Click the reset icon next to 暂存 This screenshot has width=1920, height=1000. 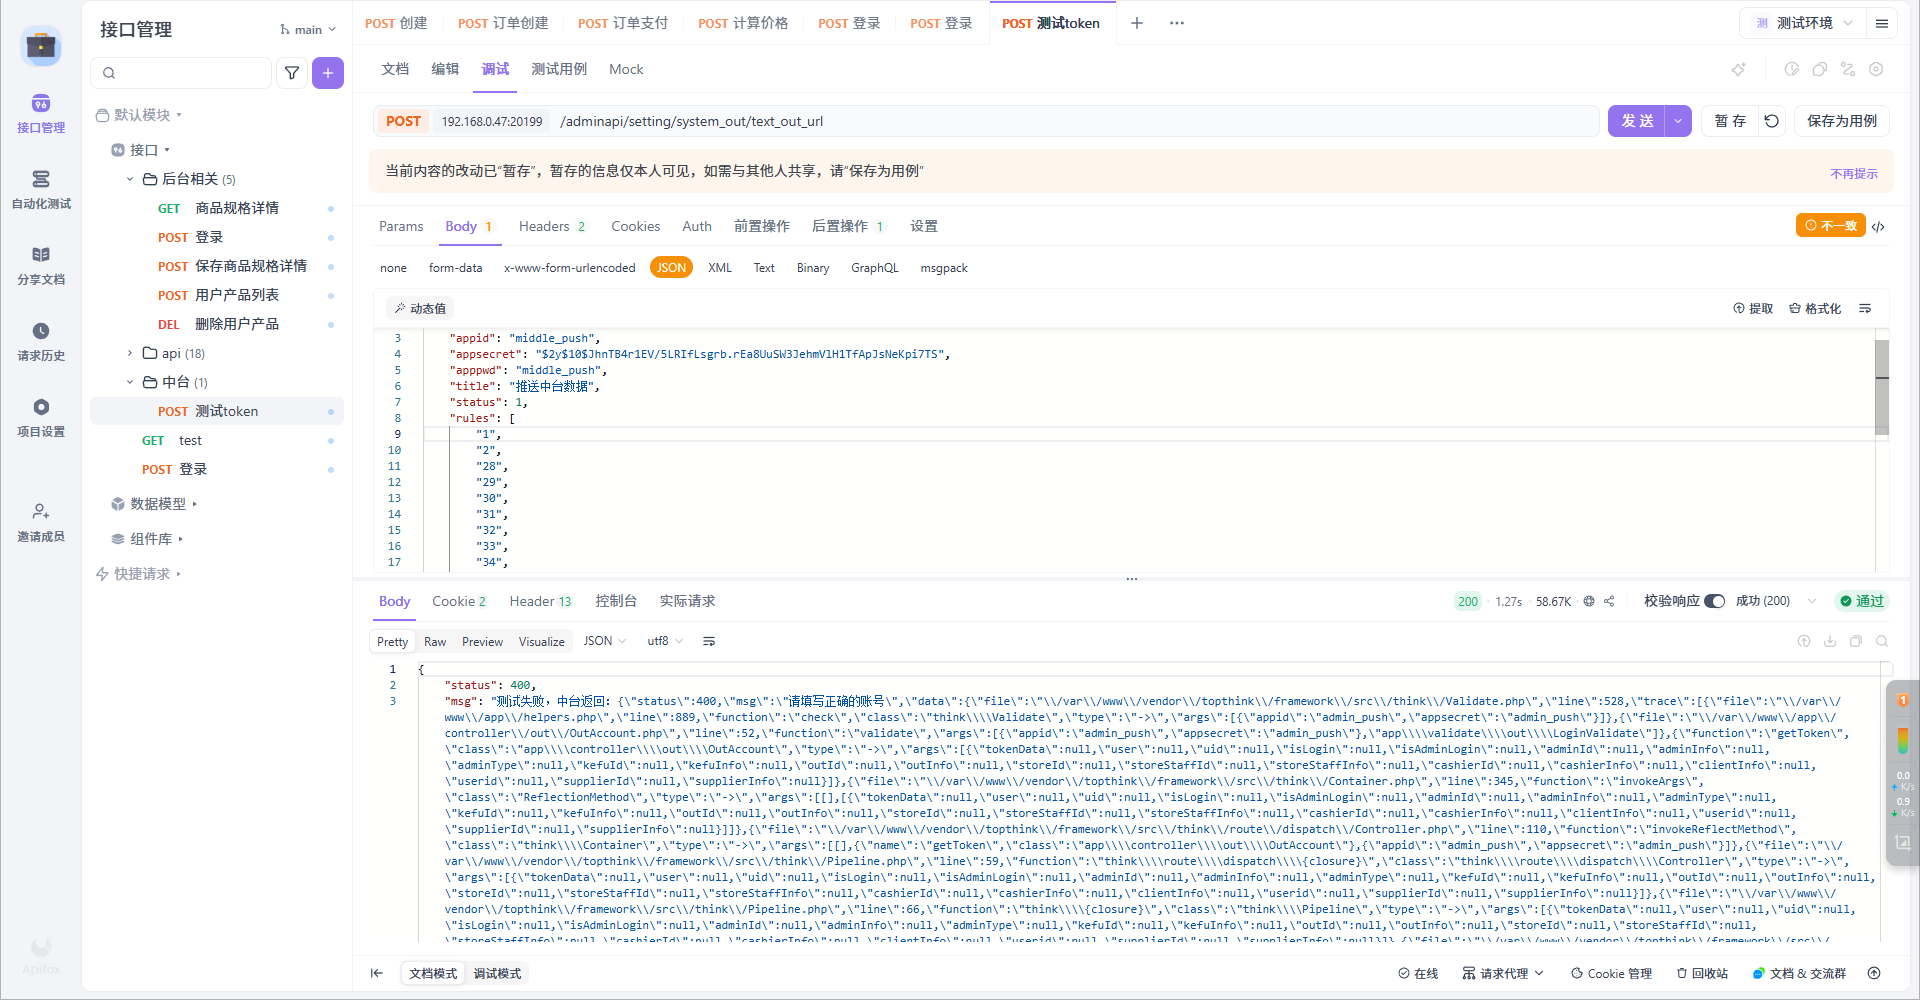coord(1771,121)
